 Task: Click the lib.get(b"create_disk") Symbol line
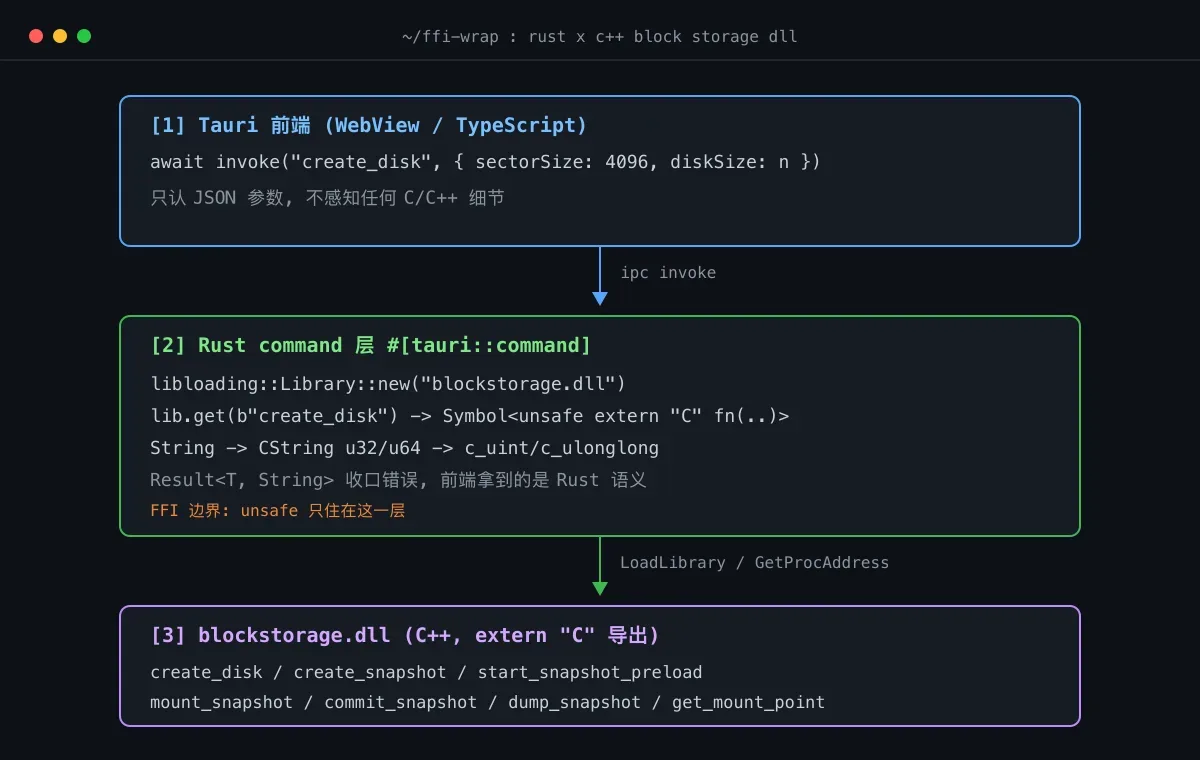coord(469,415)
